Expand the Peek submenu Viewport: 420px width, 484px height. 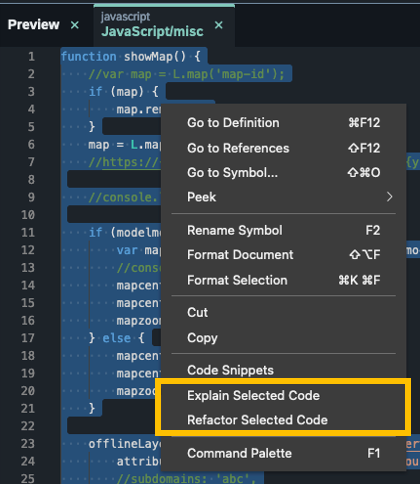tap(283, 197)
